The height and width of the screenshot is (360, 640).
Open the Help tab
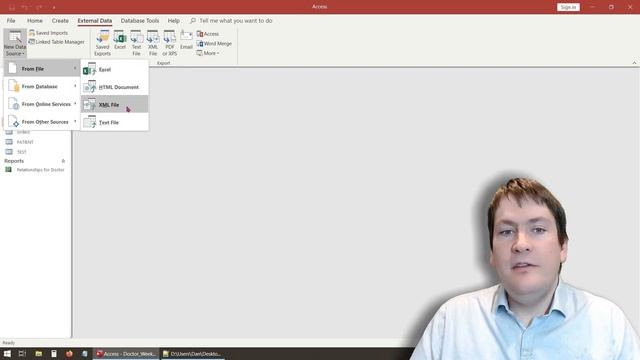(173, 20)
